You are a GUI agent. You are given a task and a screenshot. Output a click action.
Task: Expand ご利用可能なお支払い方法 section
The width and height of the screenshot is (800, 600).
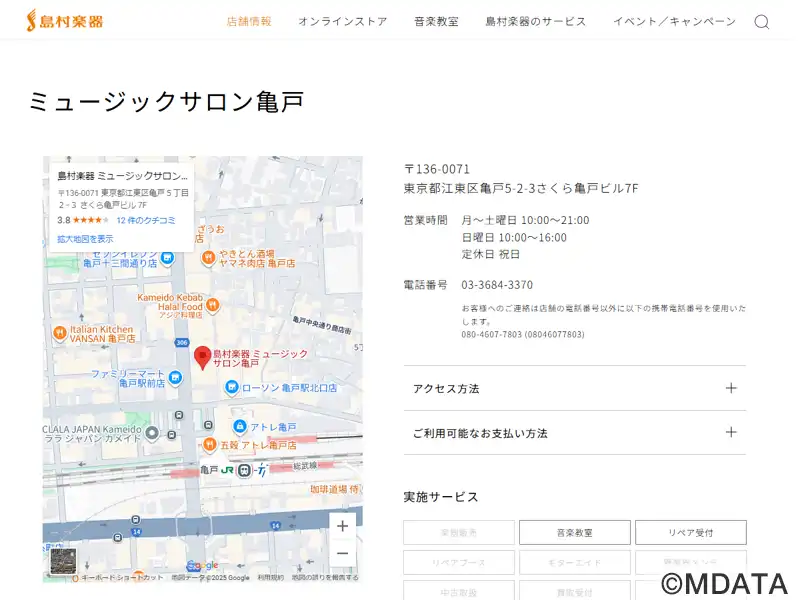tap(574, 433)
